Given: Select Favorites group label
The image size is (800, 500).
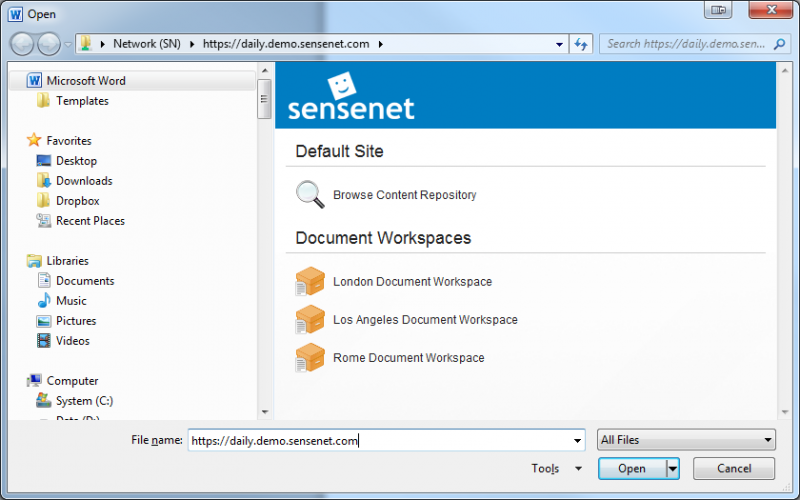Looking at the screenshot, I should tap(69, 141).
